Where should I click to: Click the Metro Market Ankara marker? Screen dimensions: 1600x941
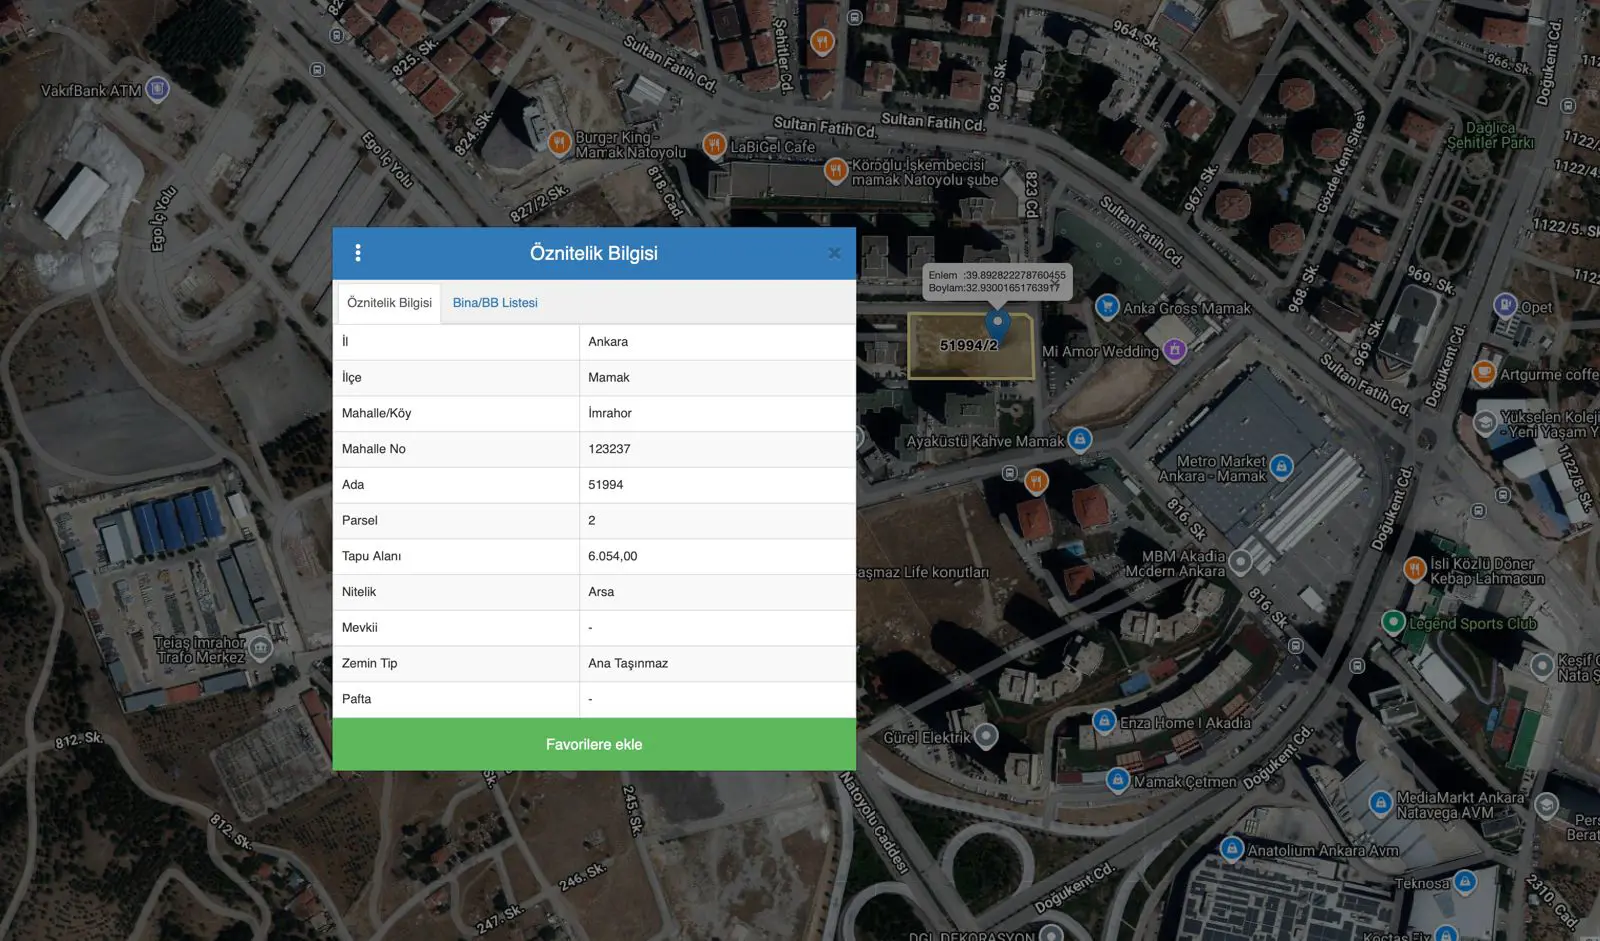tap(1282, 466)
